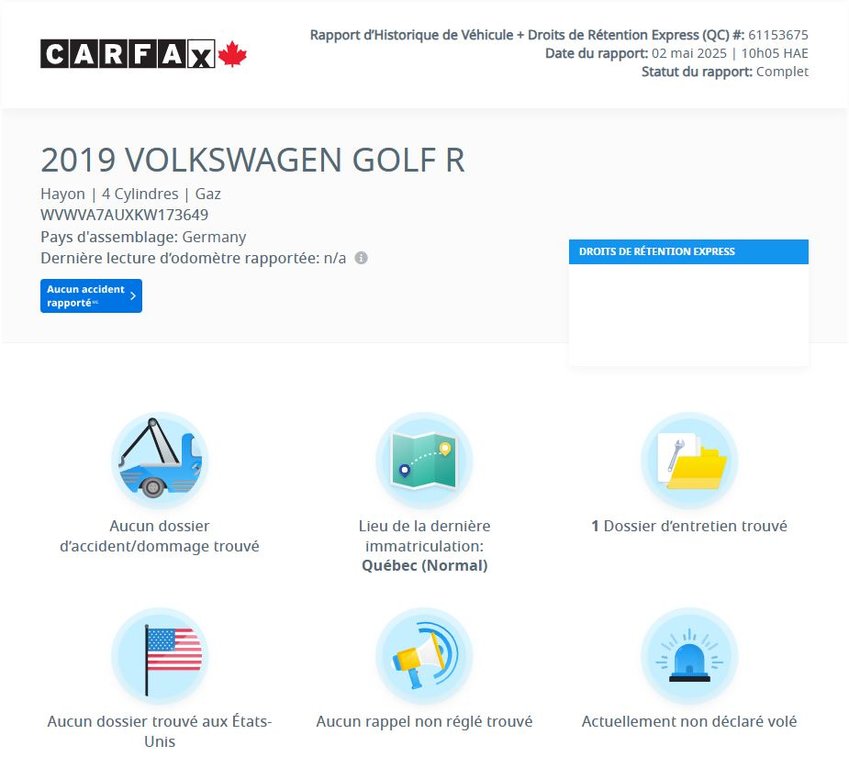Click the 'Québec (Normal)' bold text
The width and height of the screenshot is (849, 768).
point(424,566)
